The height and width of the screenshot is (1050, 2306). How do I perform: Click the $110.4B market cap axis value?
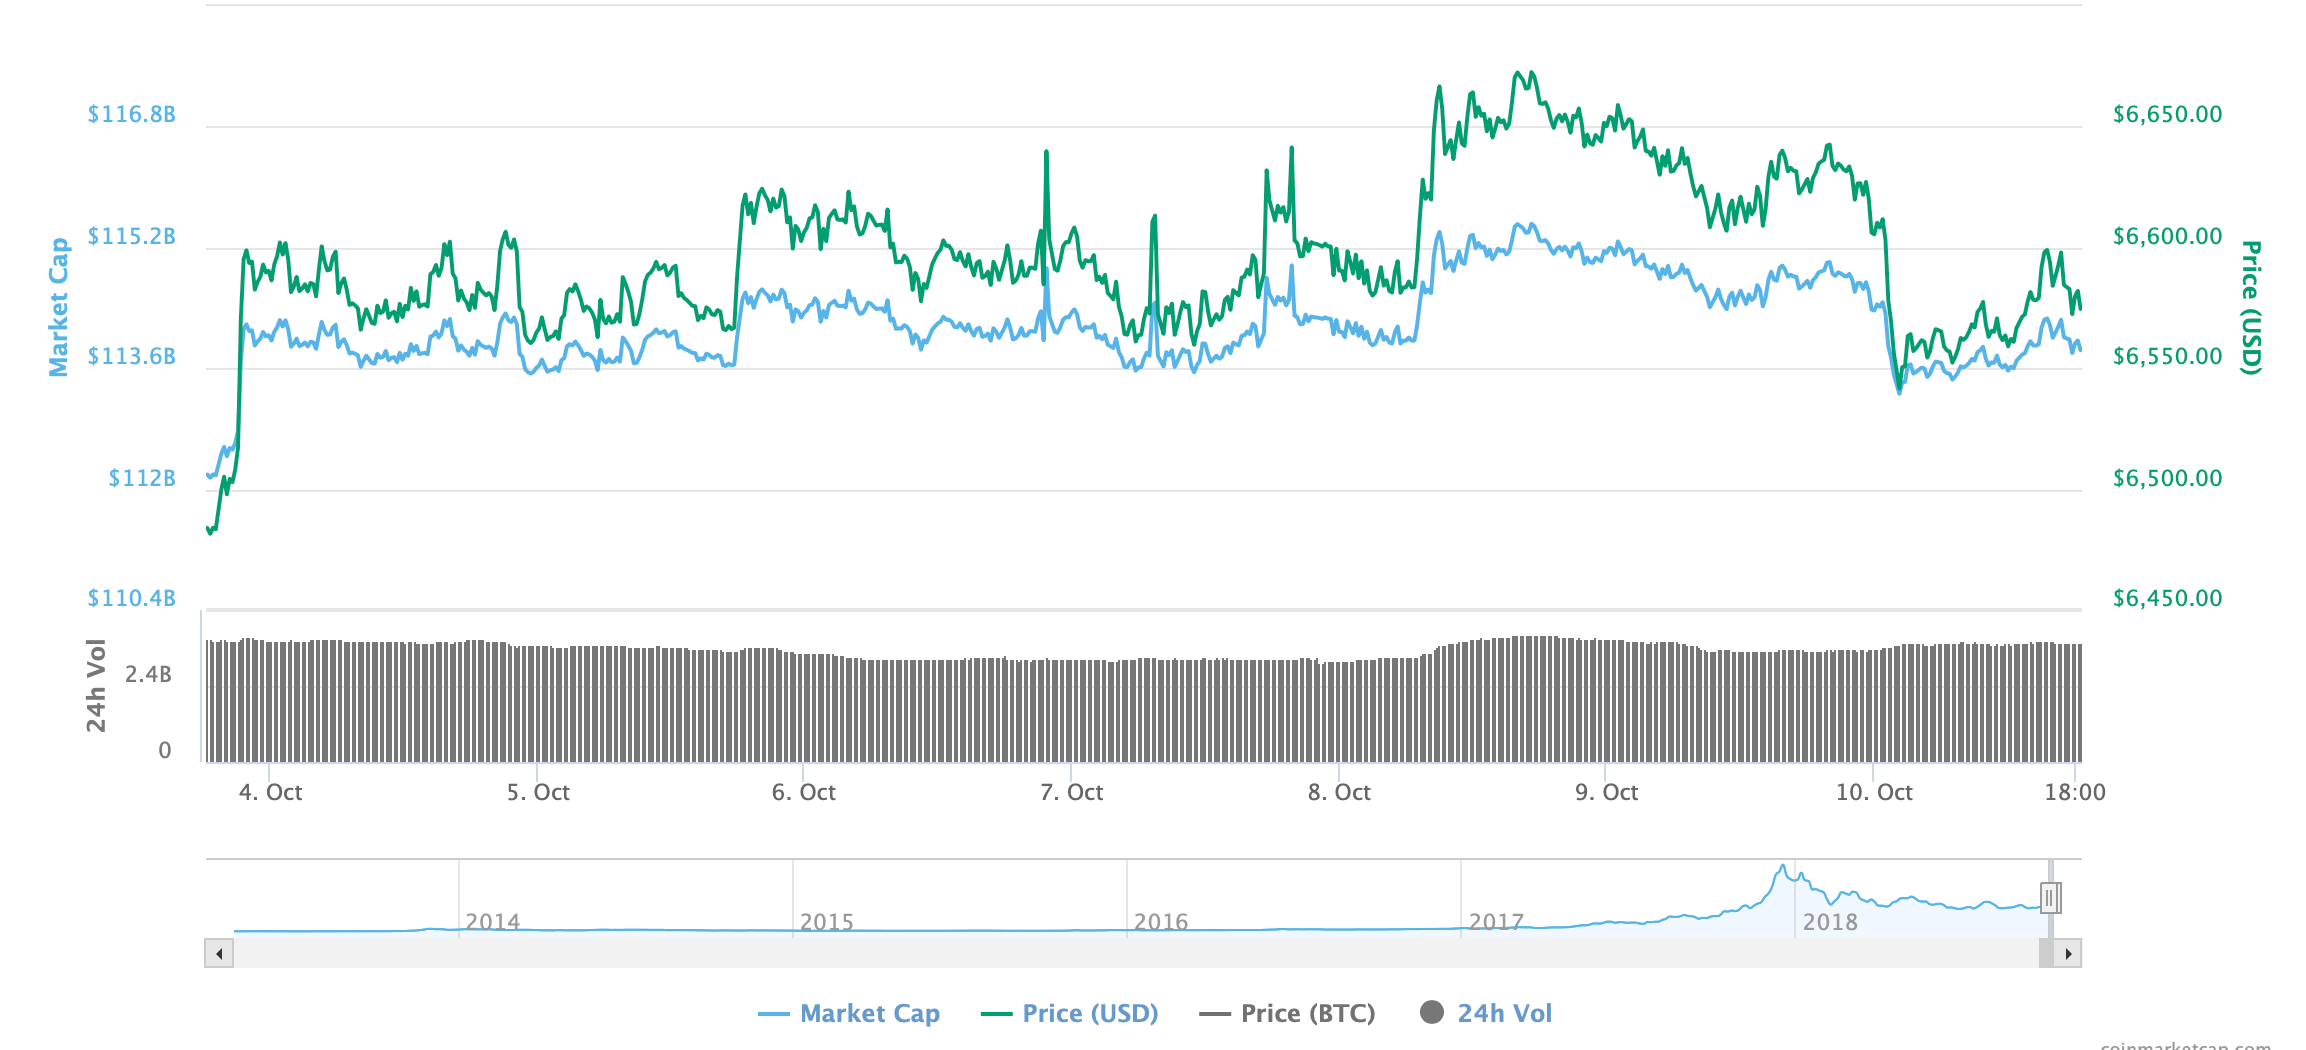click(x=132, y=598)
